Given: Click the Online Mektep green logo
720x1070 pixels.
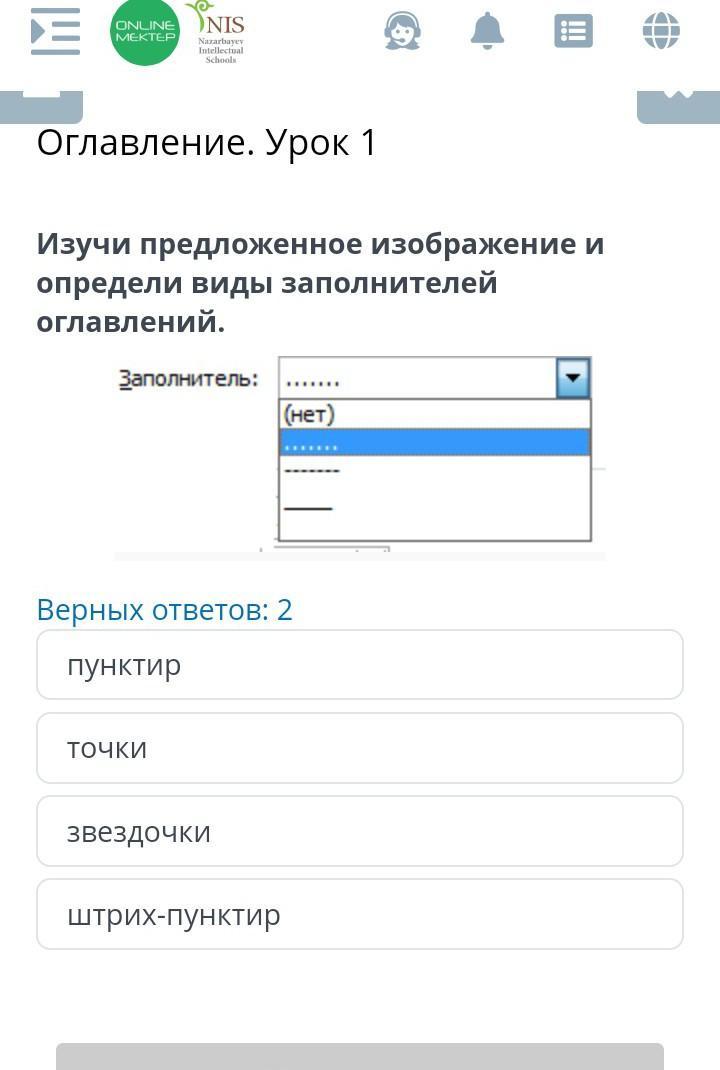Looking at the screenshot, I should click(x=144, y=32).
